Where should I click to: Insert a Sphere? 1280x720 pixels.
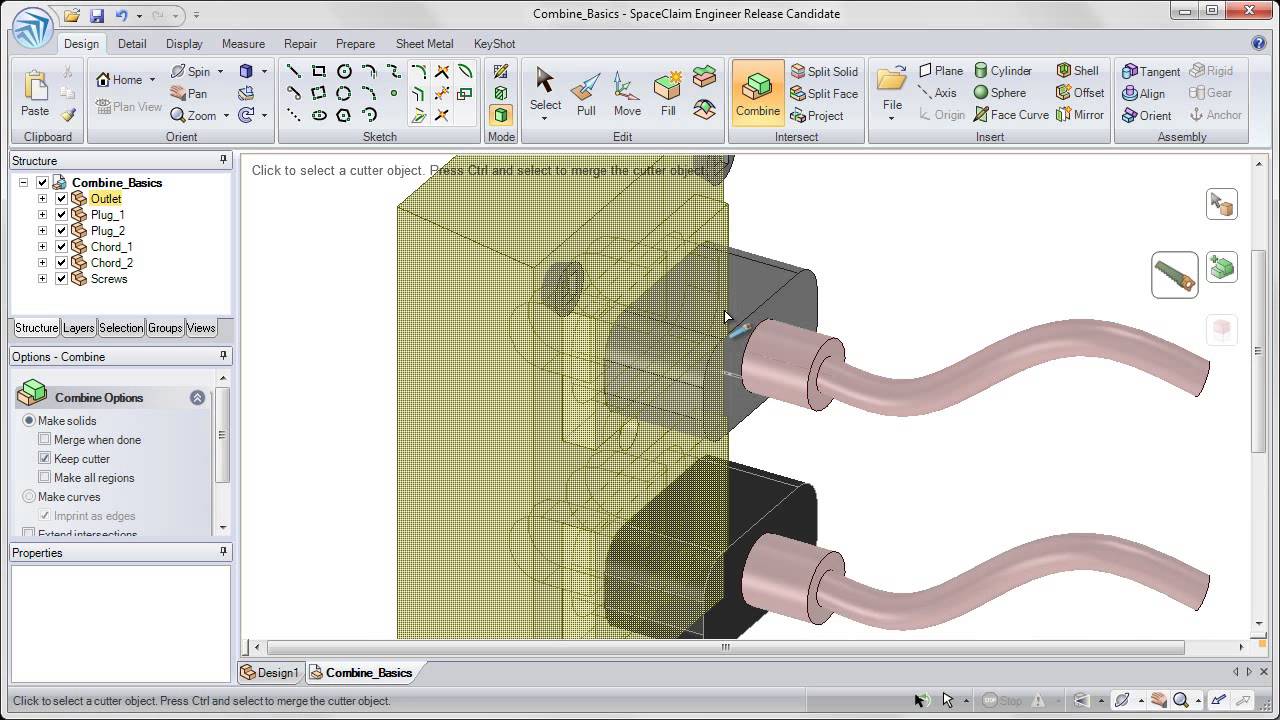click(1000, 93)
